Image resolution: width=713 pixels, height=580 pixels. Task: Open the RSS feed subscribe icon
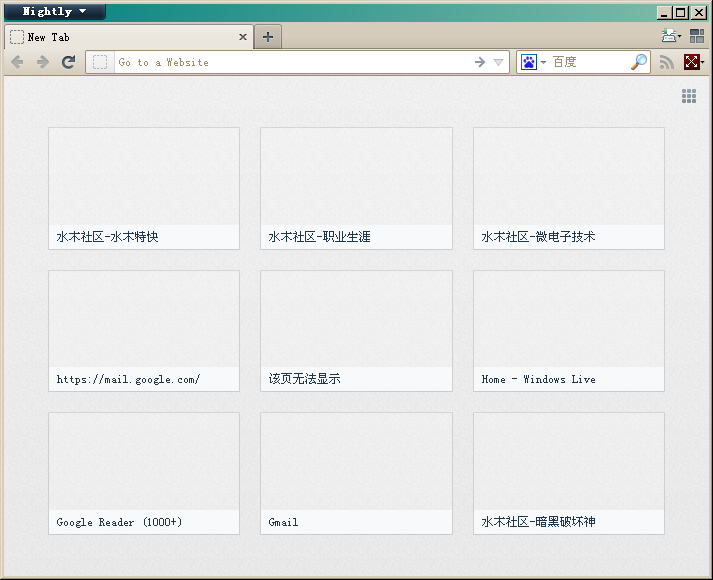[666, 62]
